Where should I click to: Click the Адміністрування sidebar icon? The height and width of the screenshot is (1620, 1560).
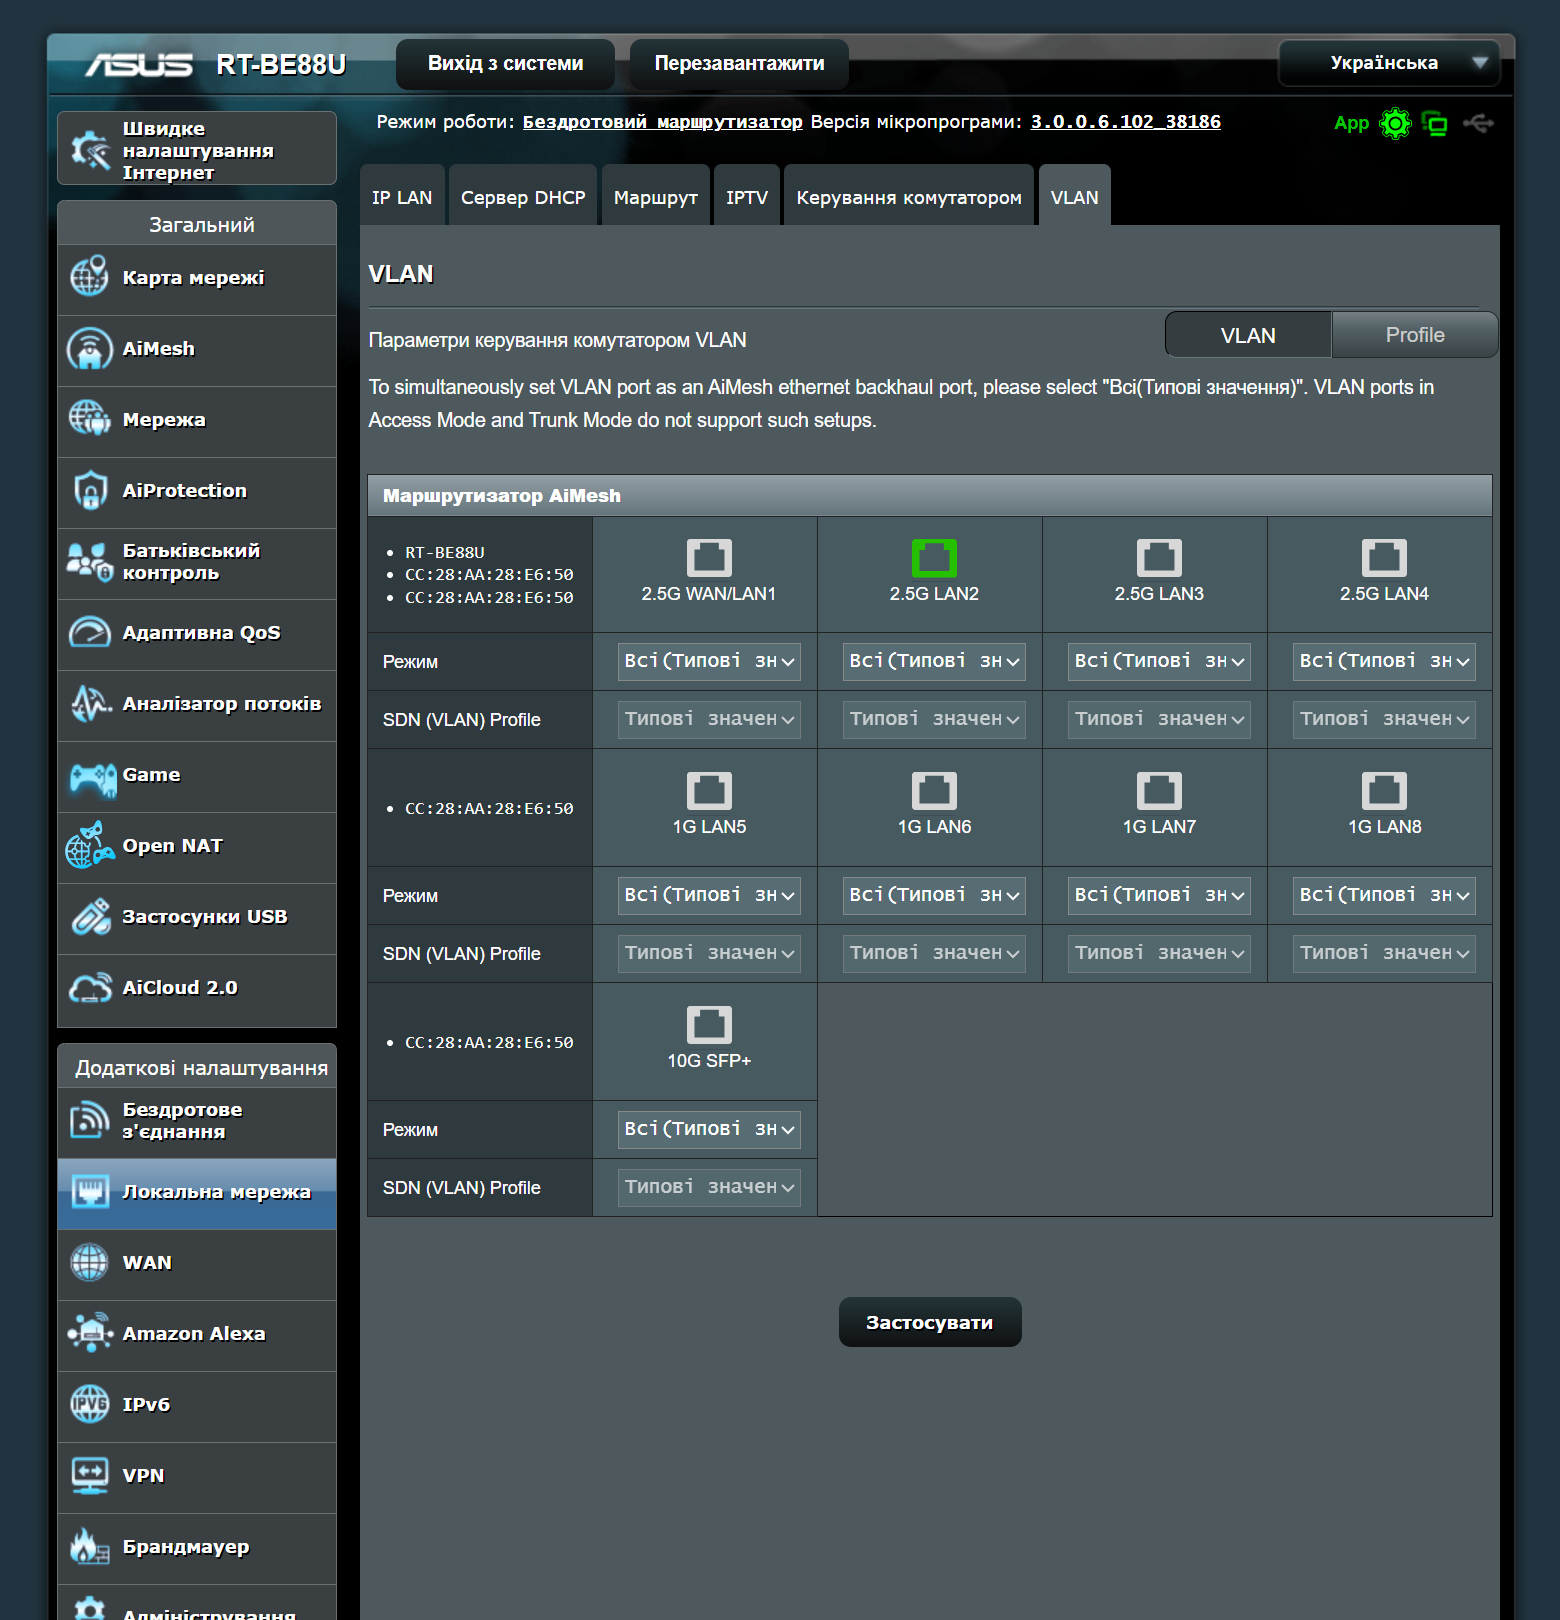click(89, 1608)
